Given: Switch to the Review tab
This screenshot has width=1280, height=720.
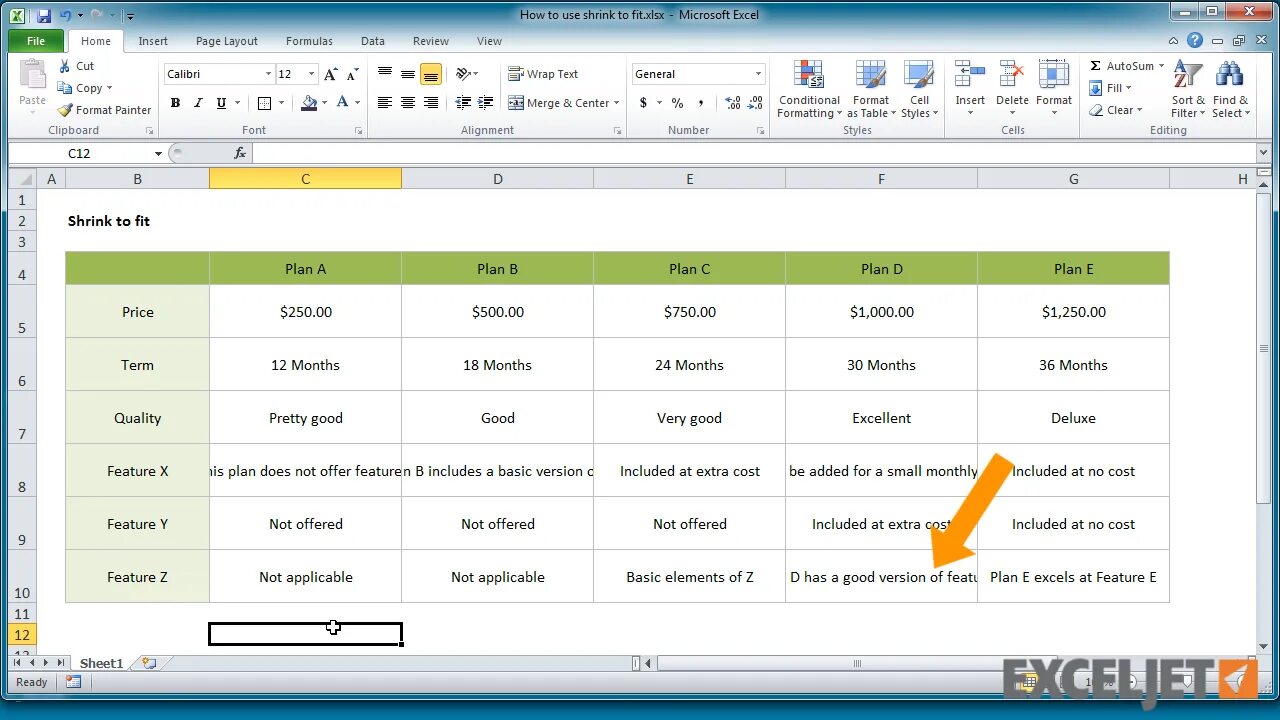Looking at the screenshot, I should (431, 41).
